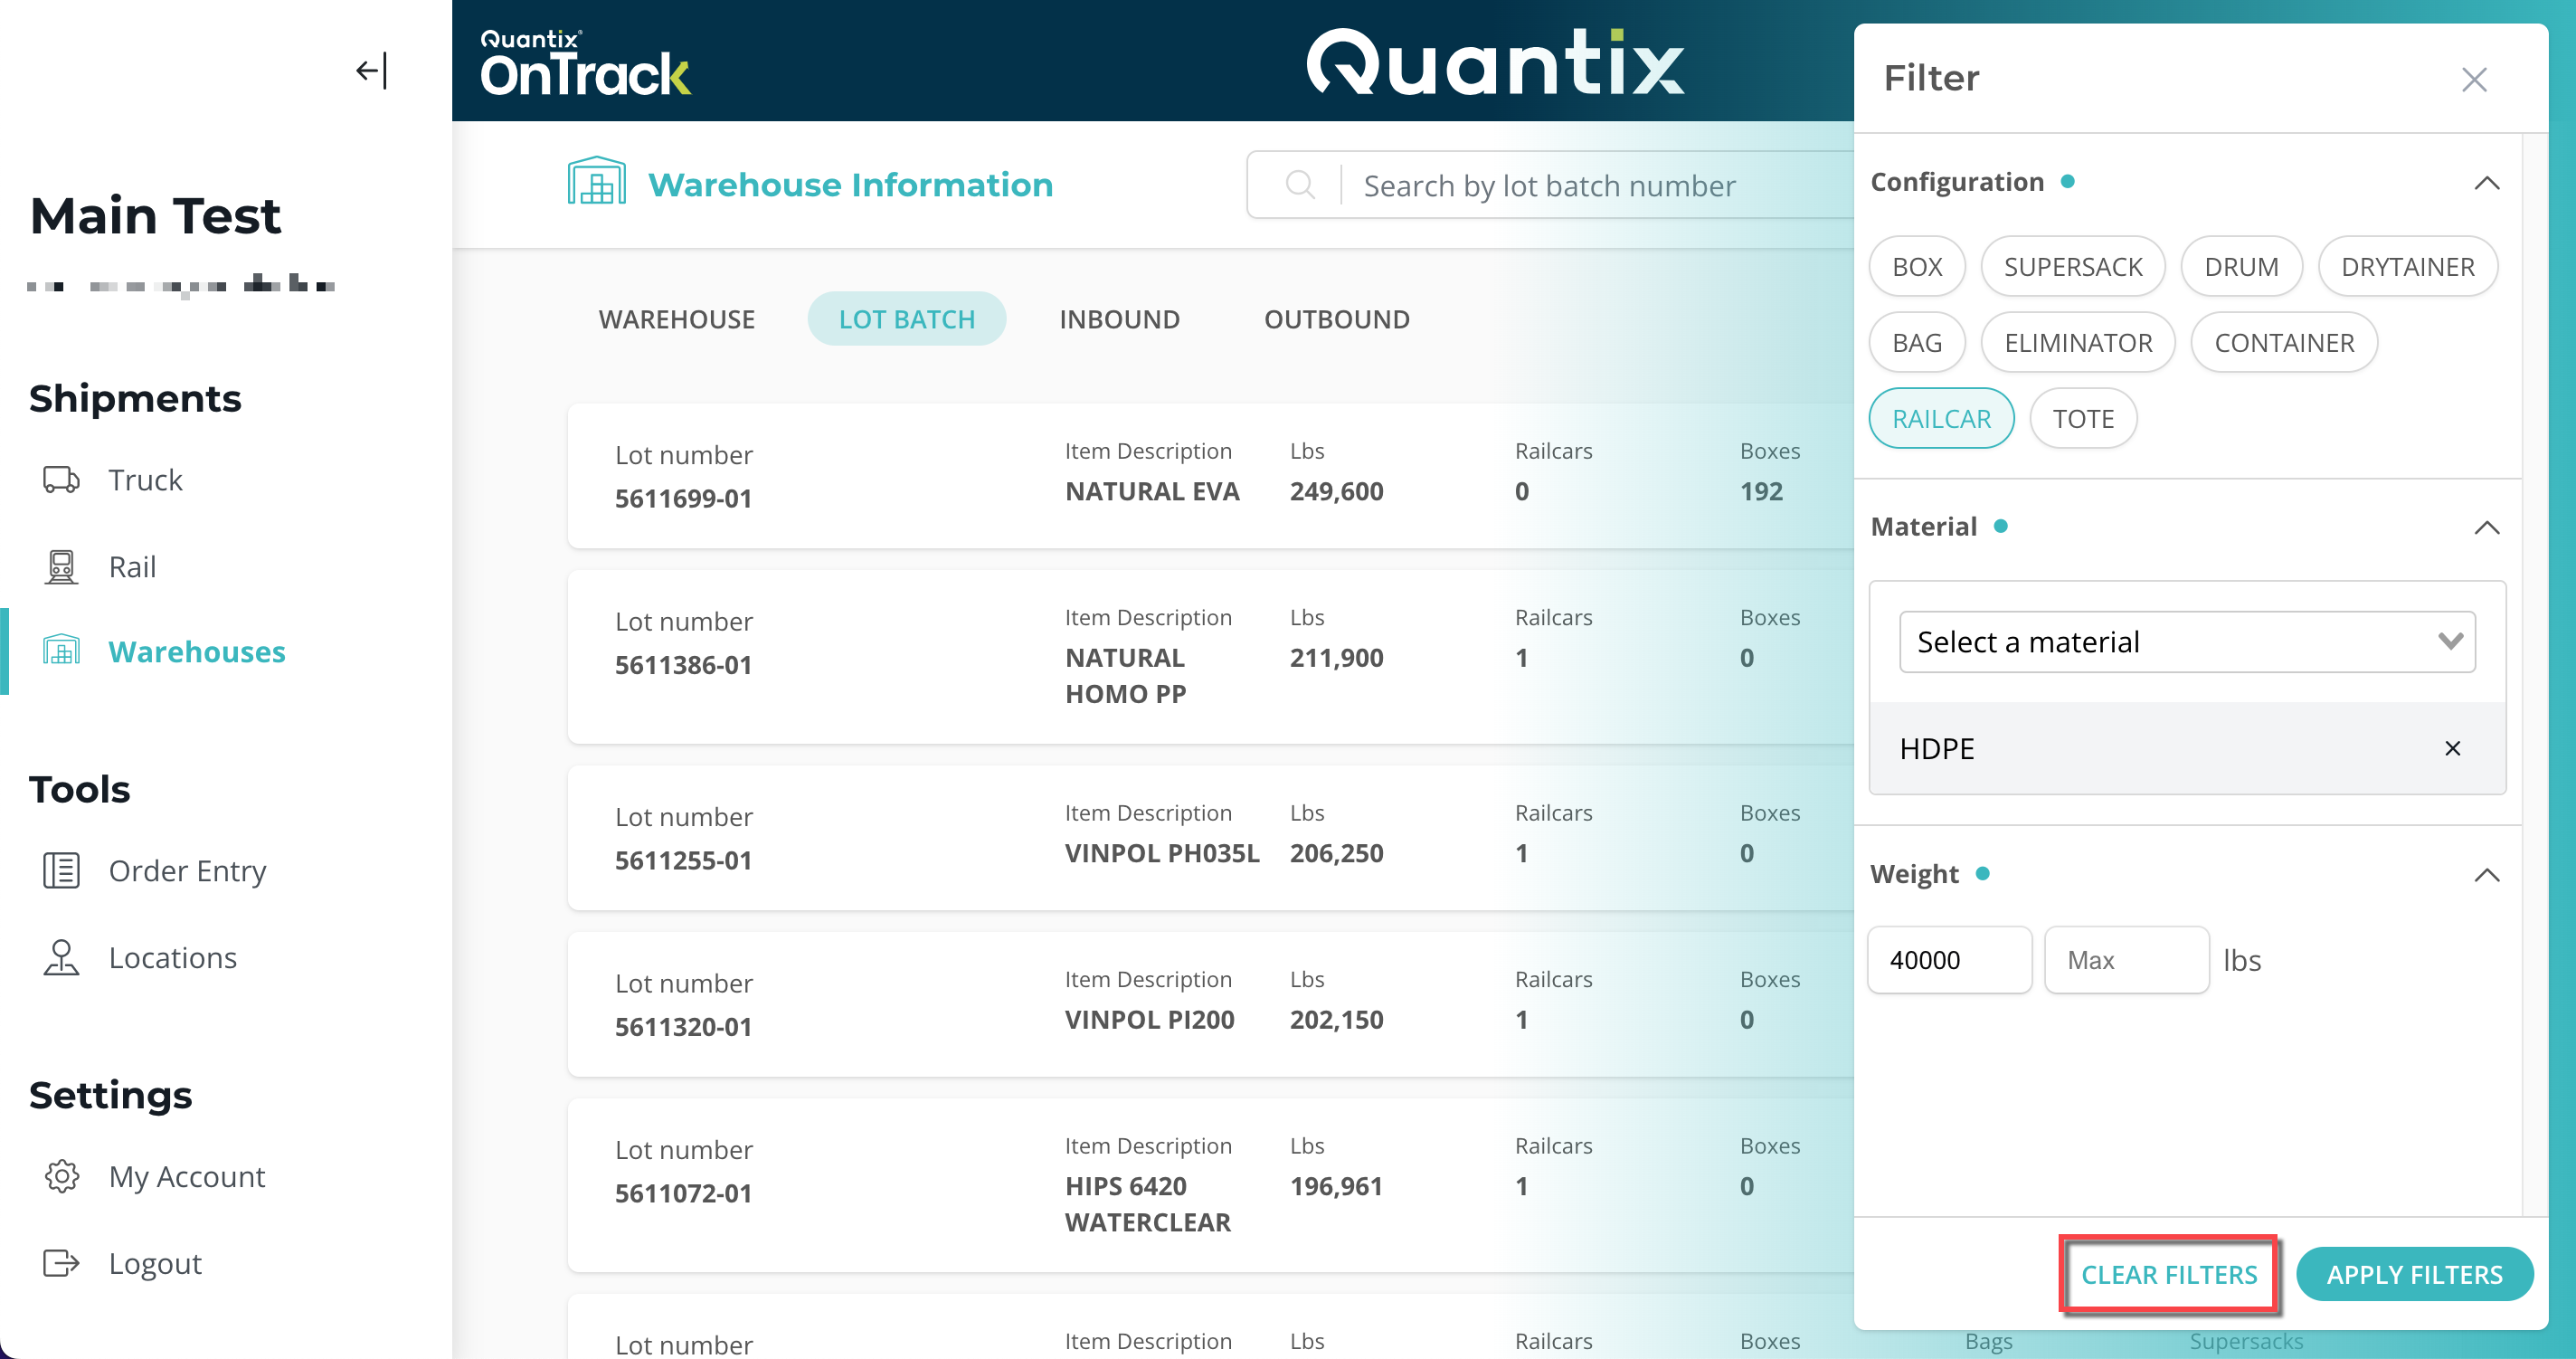
Task: Open My Account gear icon
Action: 61,1176
